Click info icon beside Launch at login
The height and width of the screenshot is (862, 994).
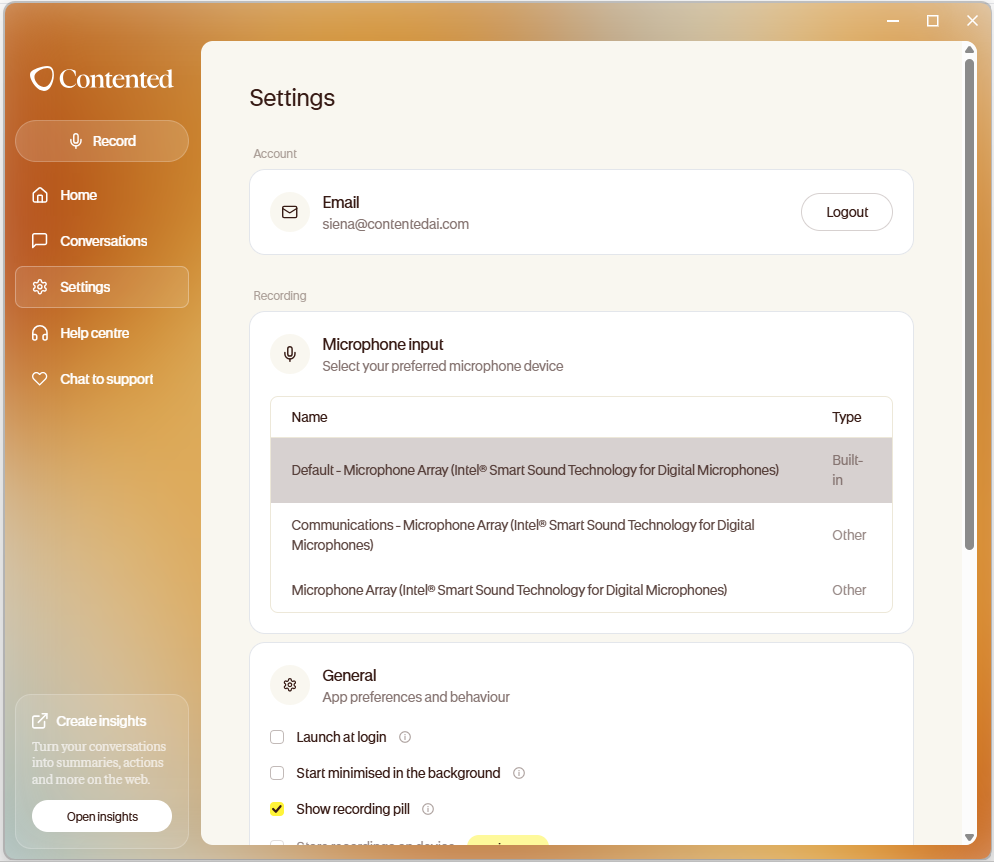pos(405,737)
